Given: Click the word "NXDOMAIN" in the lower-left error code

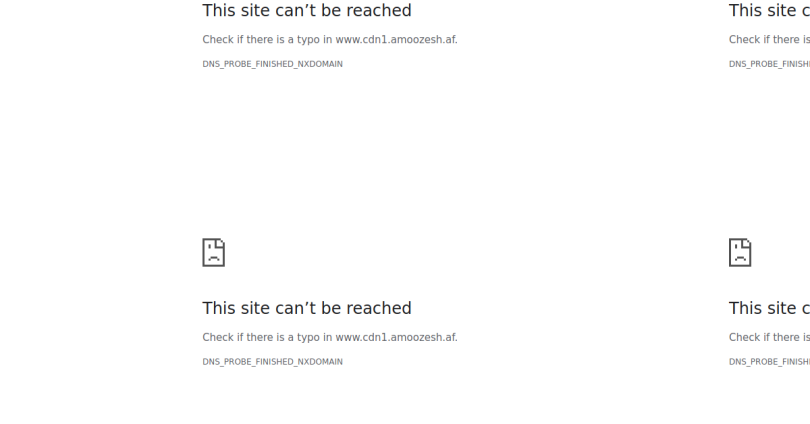Looking at the screenshot, I should tap(320, 362).
